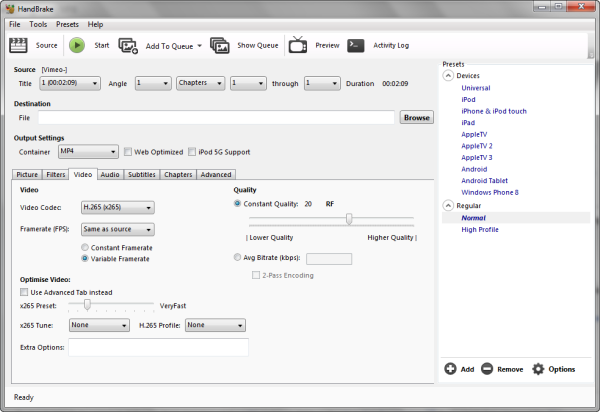Click the Remove preset minus icon
The width and height of the screenshot is (600, 412).
(x=486, y=369)
